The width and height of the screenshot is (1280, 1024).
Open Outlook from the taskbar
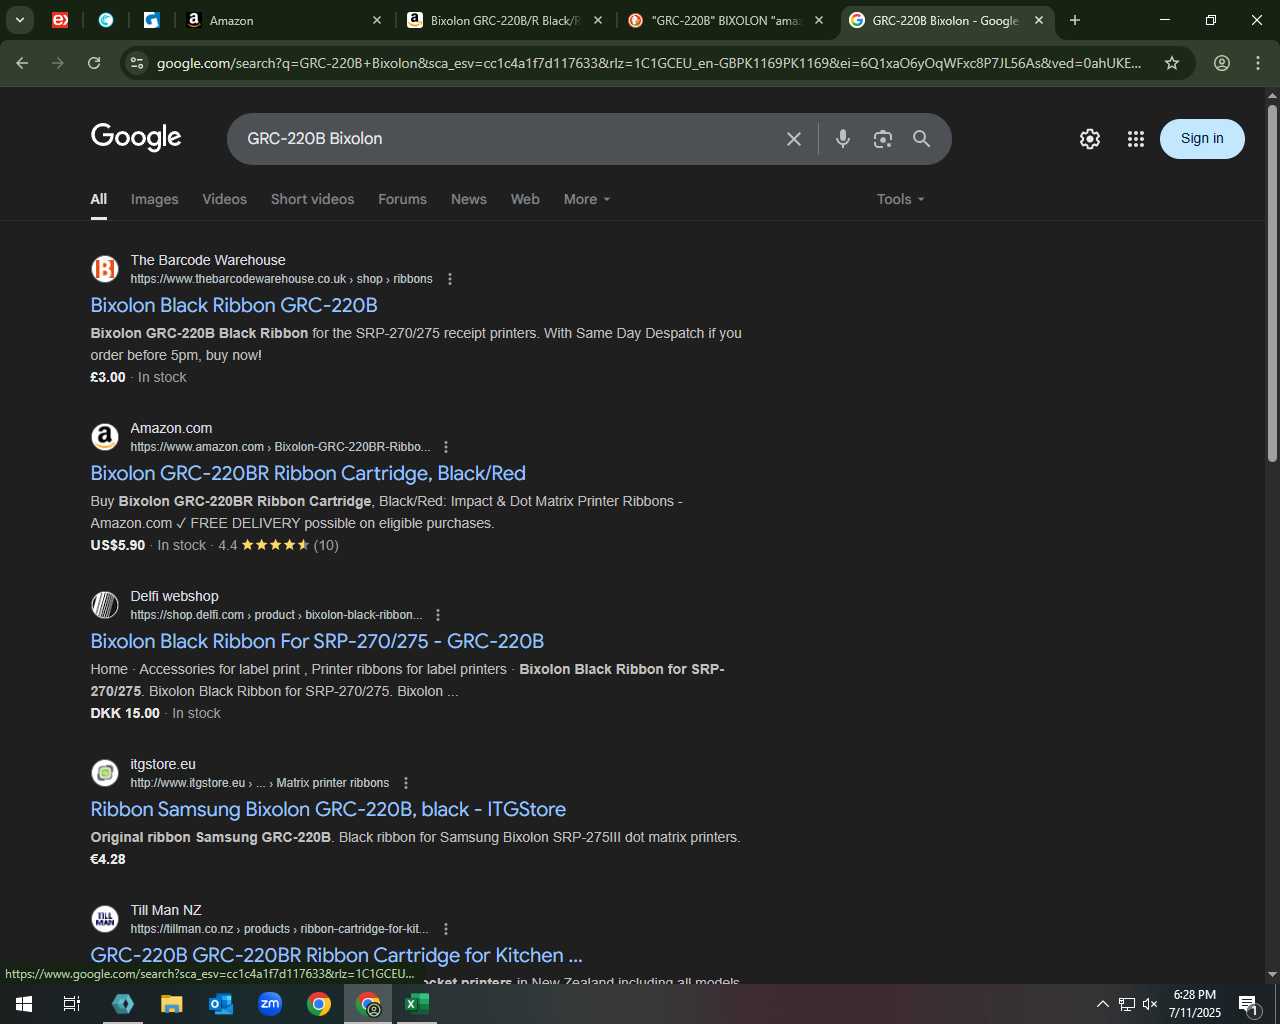click(221, 1004)
